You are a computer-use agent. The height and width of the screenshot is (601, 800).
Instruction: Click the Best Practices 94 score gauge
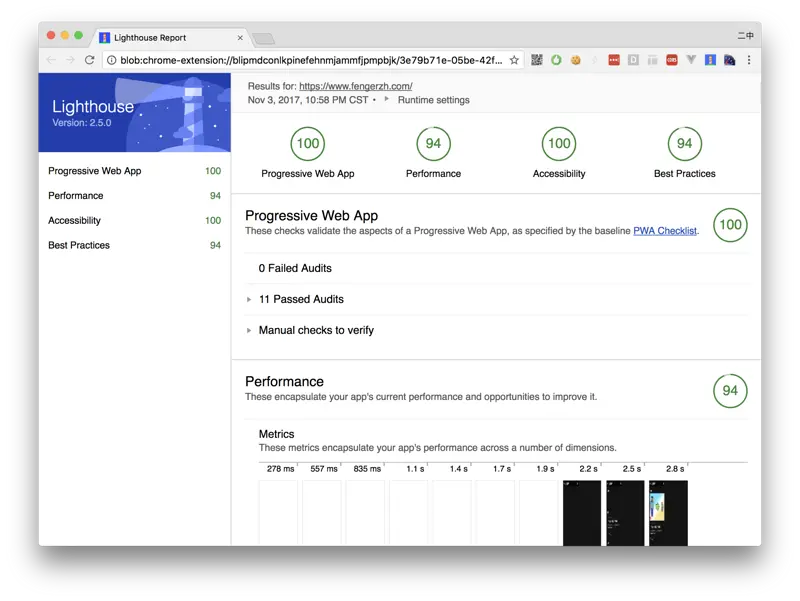685,144
